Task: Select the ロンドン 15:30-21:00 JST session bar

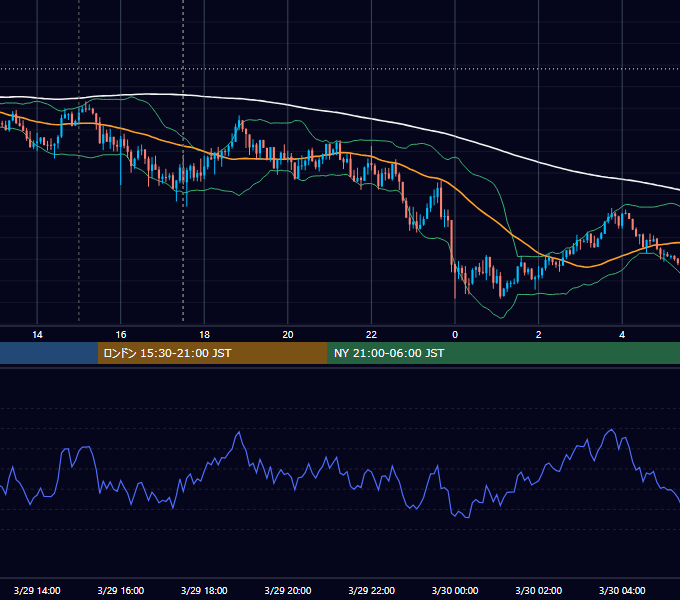Action: [x=212, y=353]
